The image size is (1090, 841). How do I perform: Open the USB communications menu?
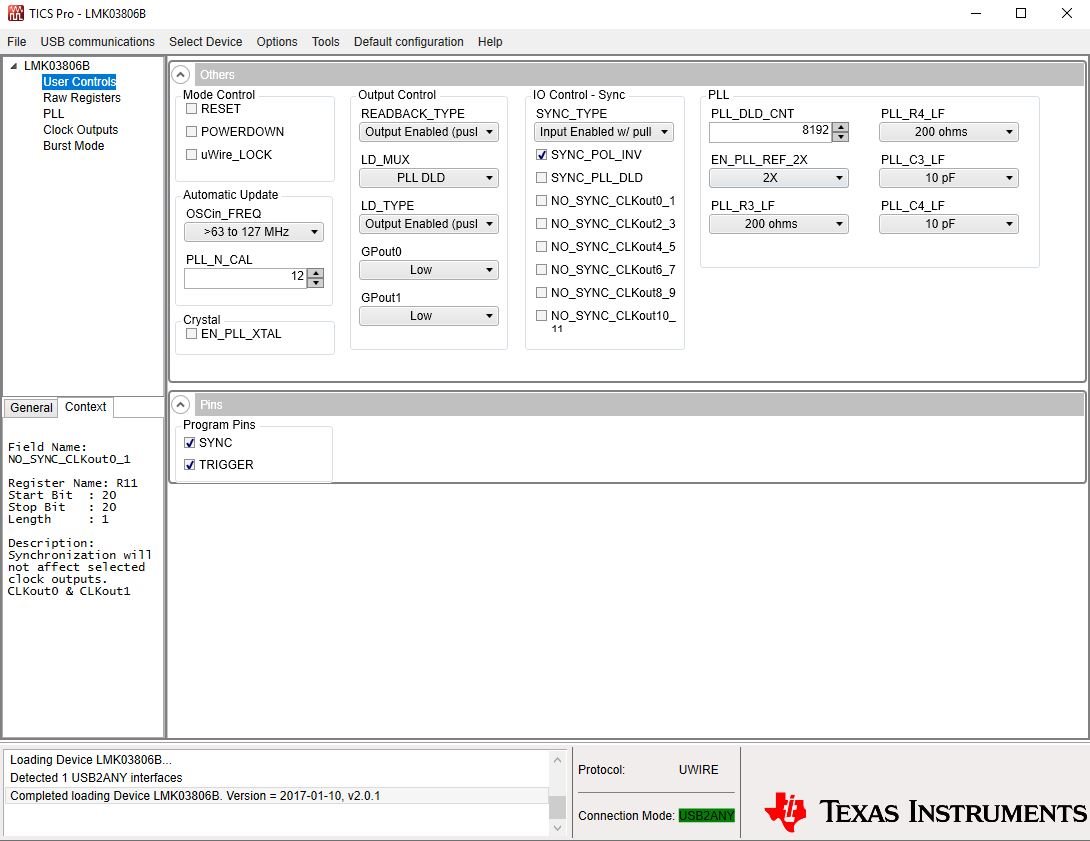click(97, 42)
